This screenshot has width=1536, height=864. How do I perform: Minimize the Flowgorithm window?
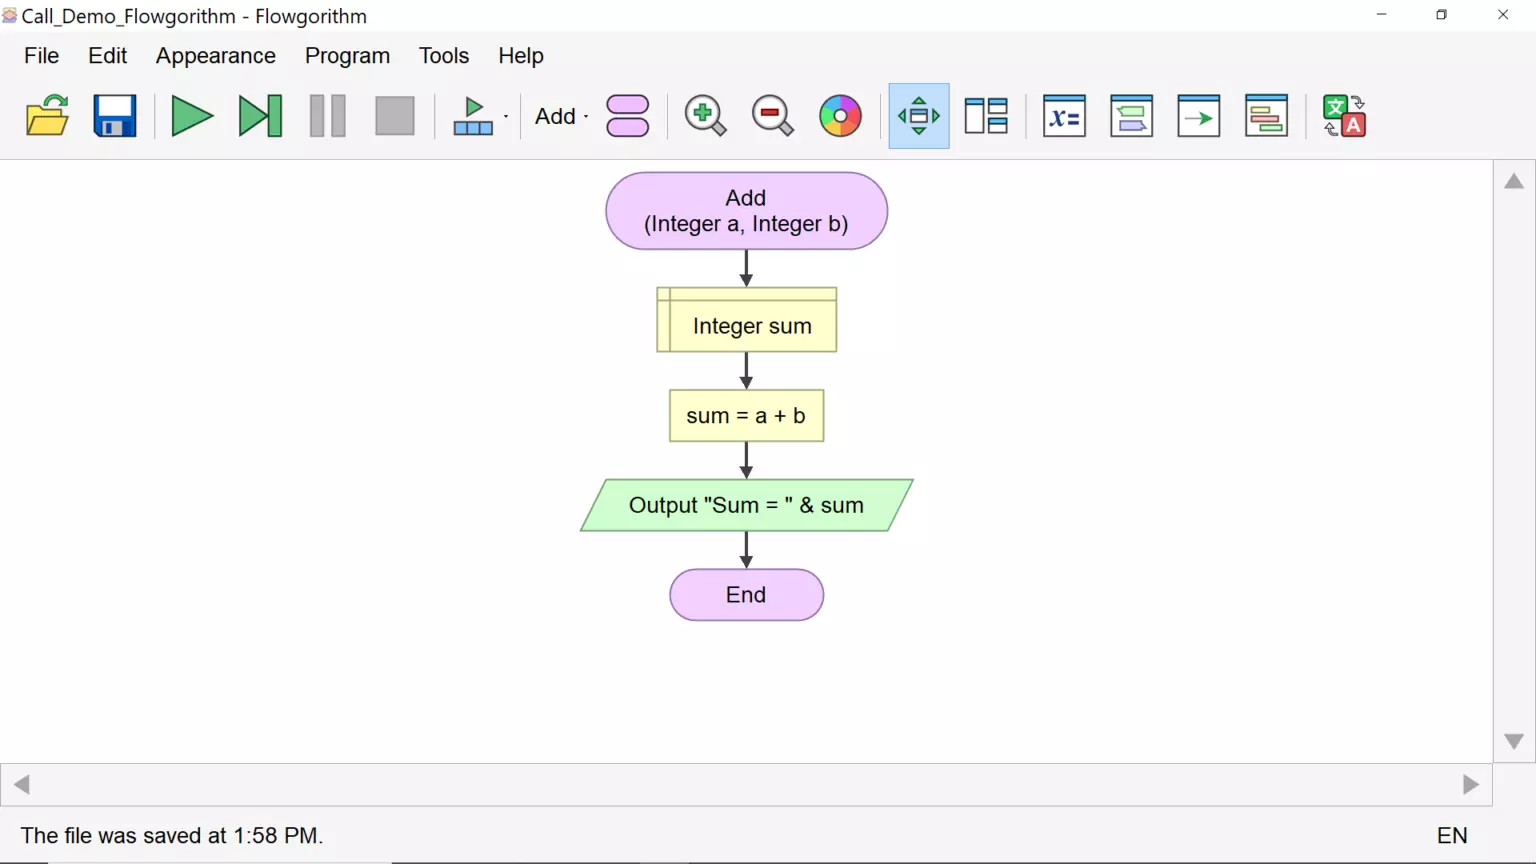tap(1381, 15)
